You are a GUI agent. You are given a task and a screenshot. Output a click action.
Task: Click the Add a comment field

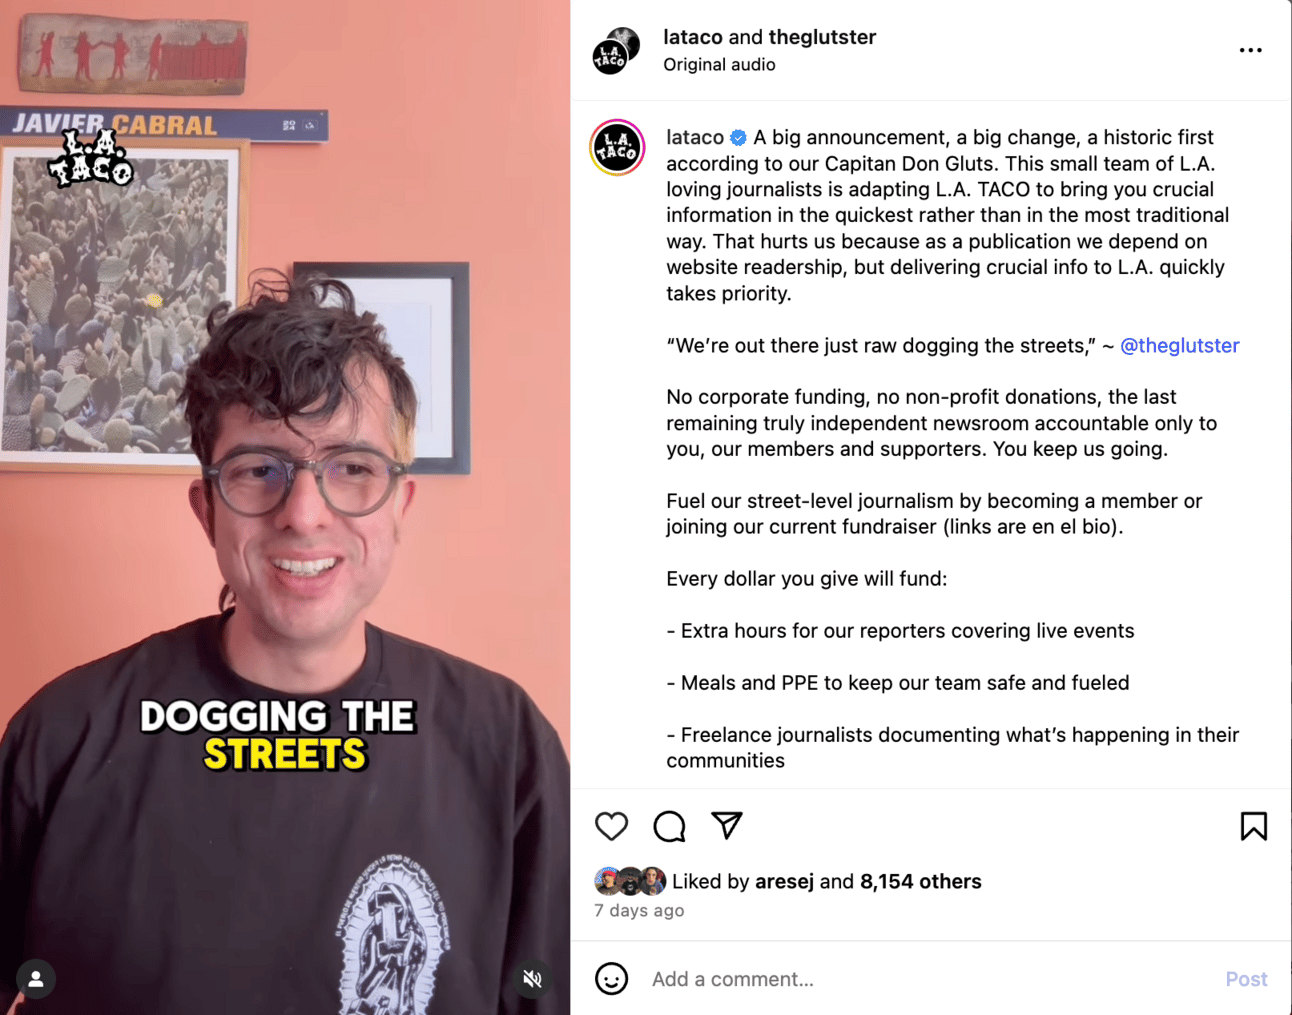pos(930,979)
